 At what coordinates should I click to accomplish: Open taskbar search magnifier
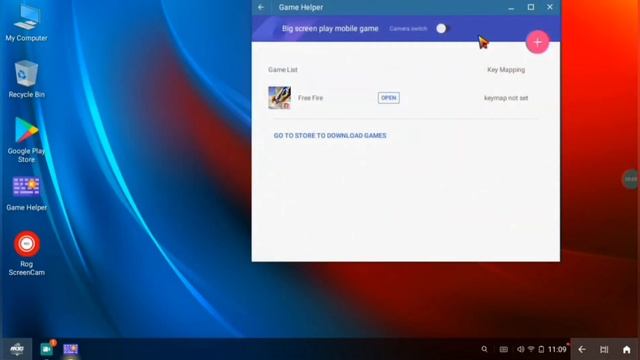pyautogui.click(x=484, y=349)
